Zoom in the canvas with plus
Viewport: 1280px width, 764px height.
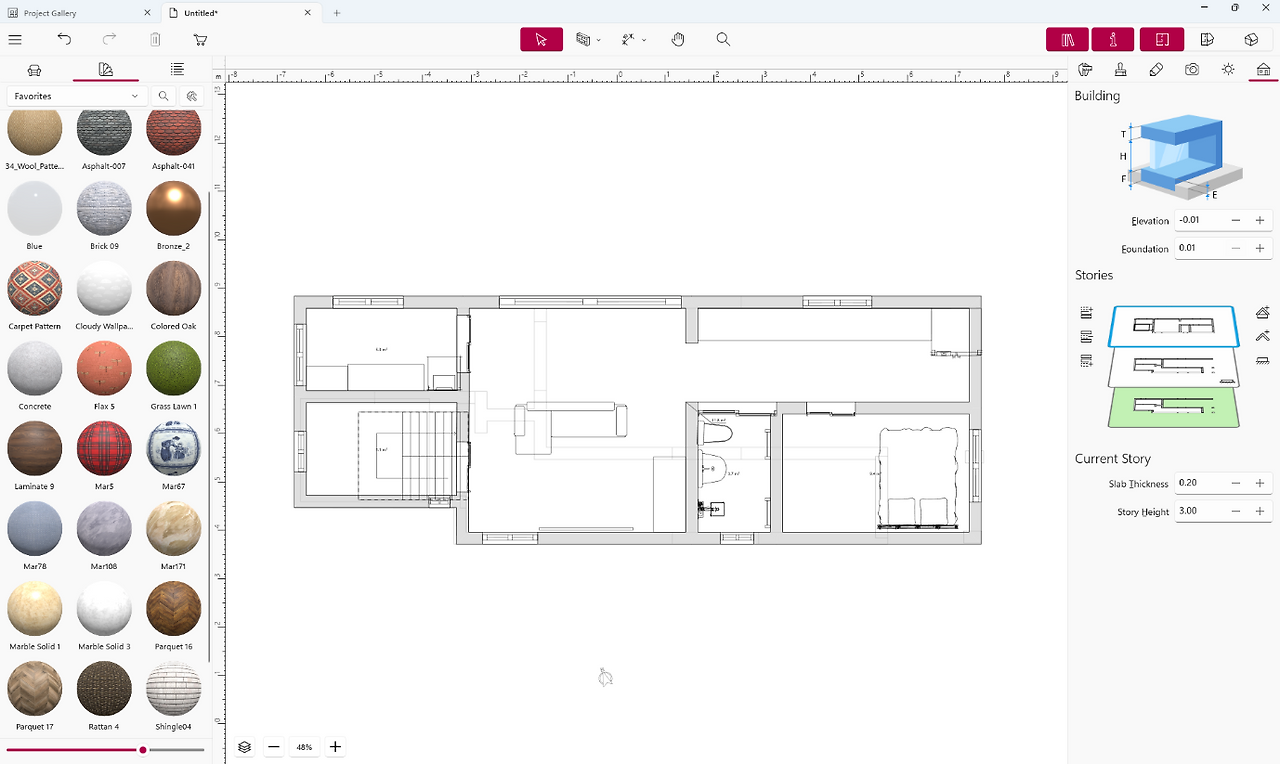pos(335,747)
